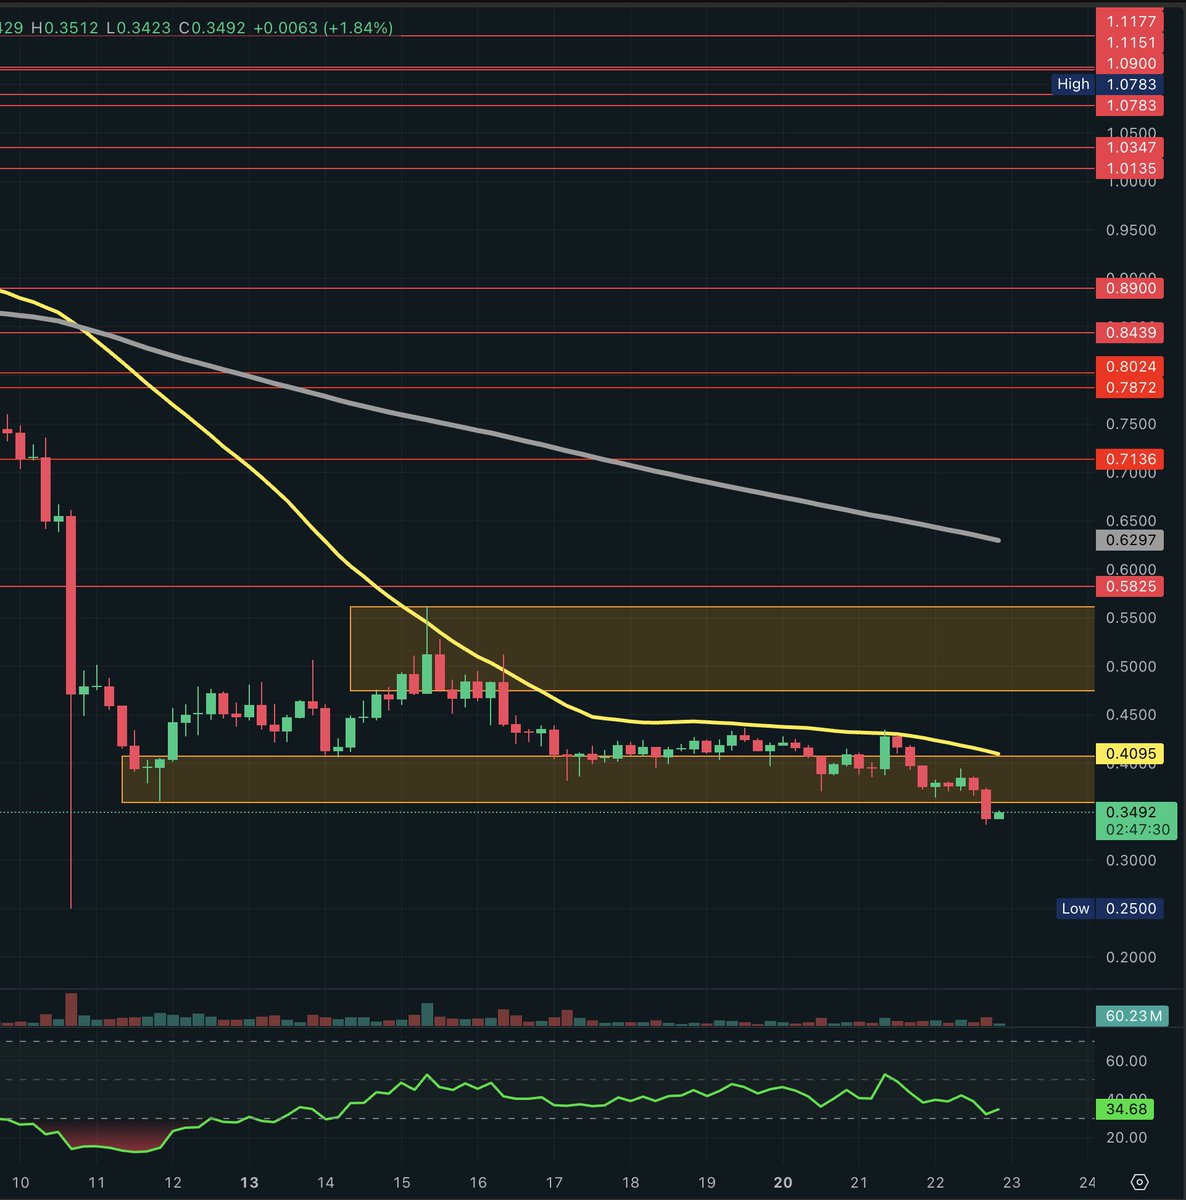Click the volume 60.23 M label
The width and height of the screenshot is (1186, 1200).
[1134, 1016]
